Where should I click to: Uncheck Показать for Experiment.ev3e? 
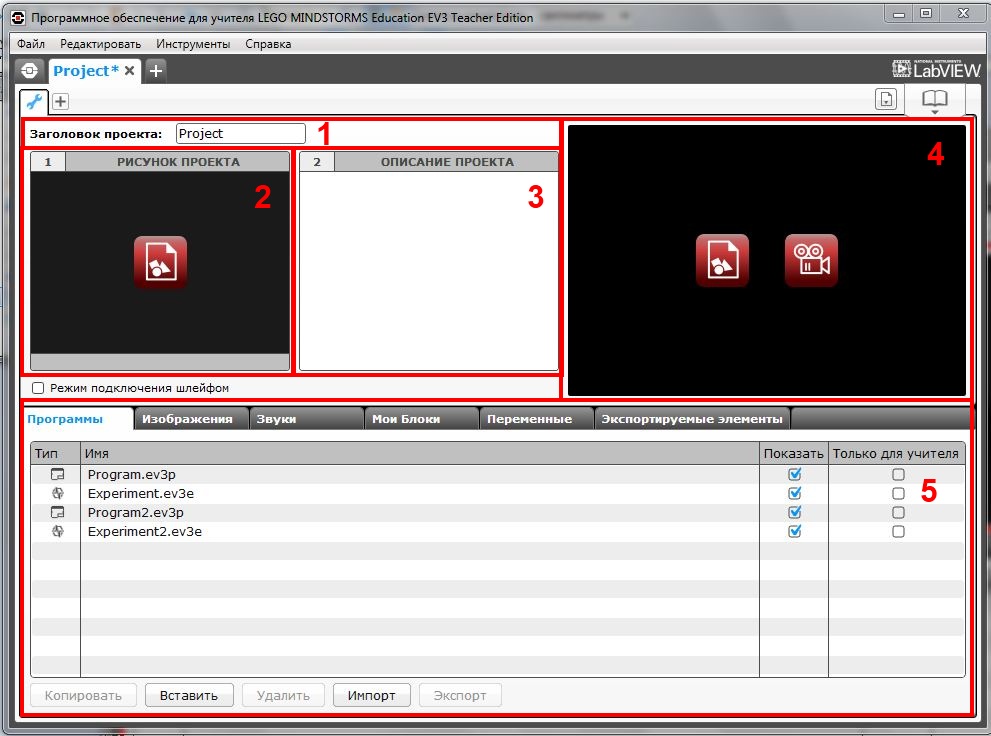click(794, 493)
